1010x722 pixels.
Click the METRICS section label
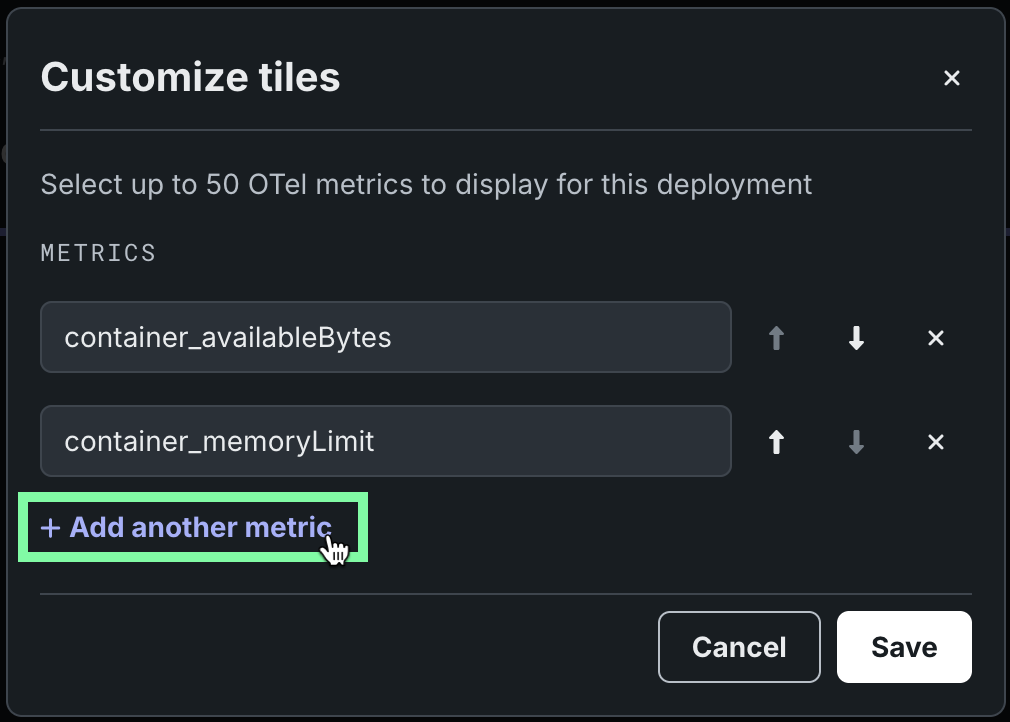pos(98,253)
